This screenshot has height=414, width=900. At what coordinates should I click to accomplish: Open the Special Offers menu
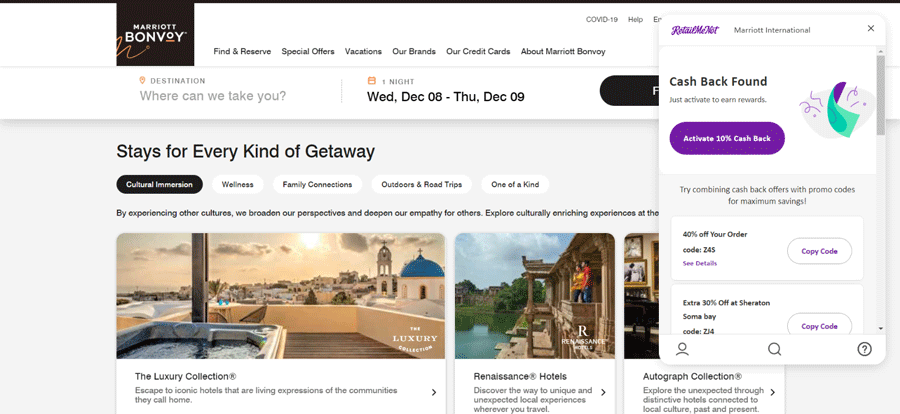click(x=308, y=51)
